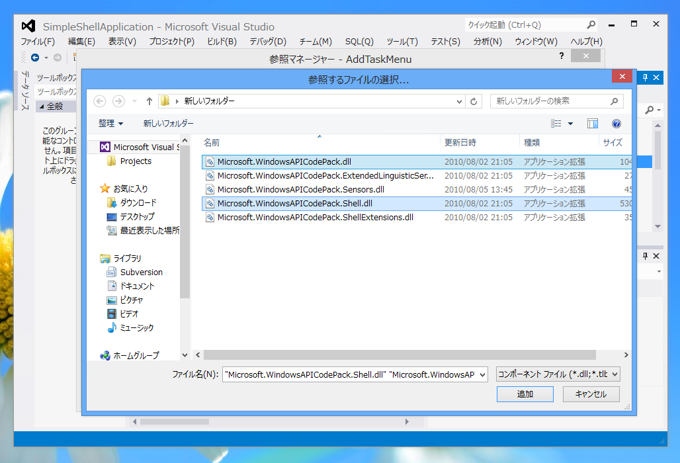This screenshot has width=680, height=463.
Task: Open view options dropdown arrow
Action: point(571,124)
